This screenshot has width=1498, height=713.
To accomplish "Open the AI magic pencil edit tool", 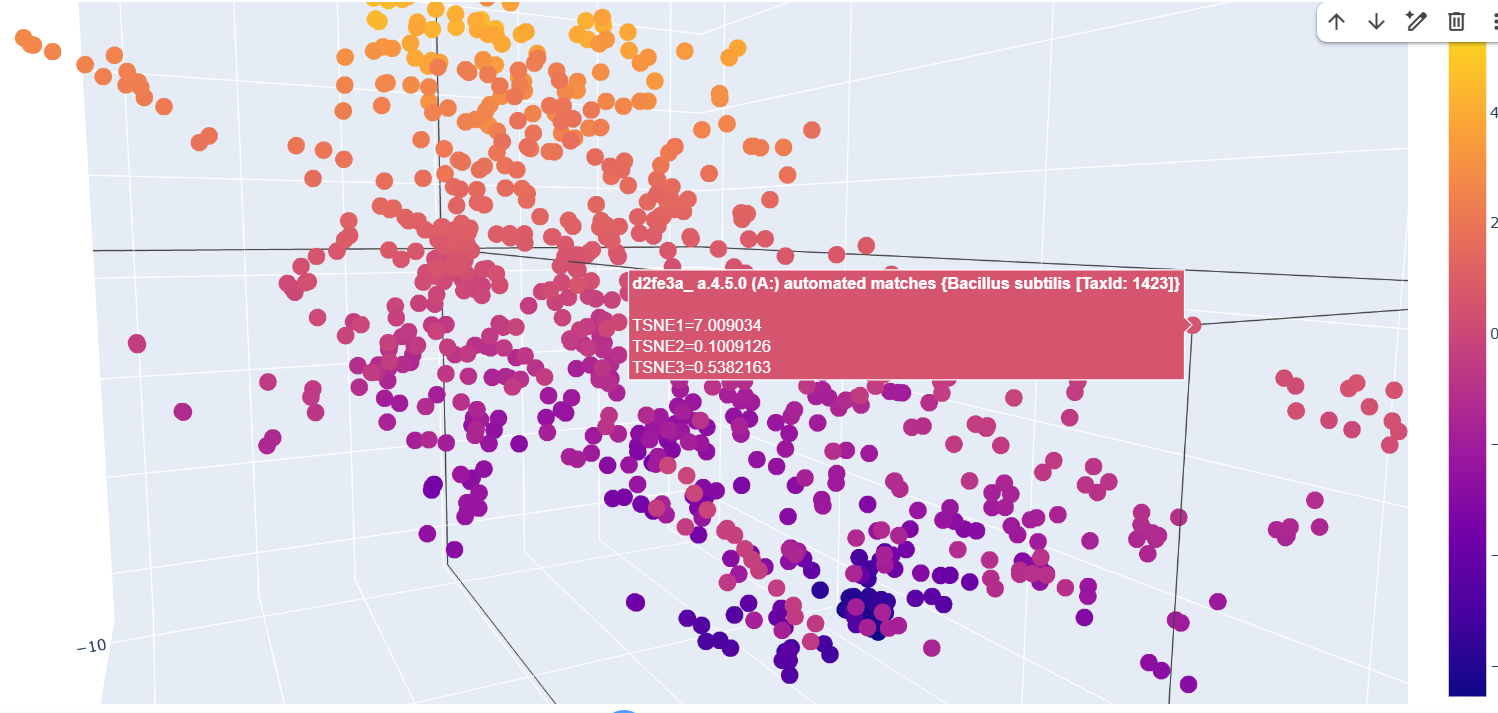I will pos(1415,21).
